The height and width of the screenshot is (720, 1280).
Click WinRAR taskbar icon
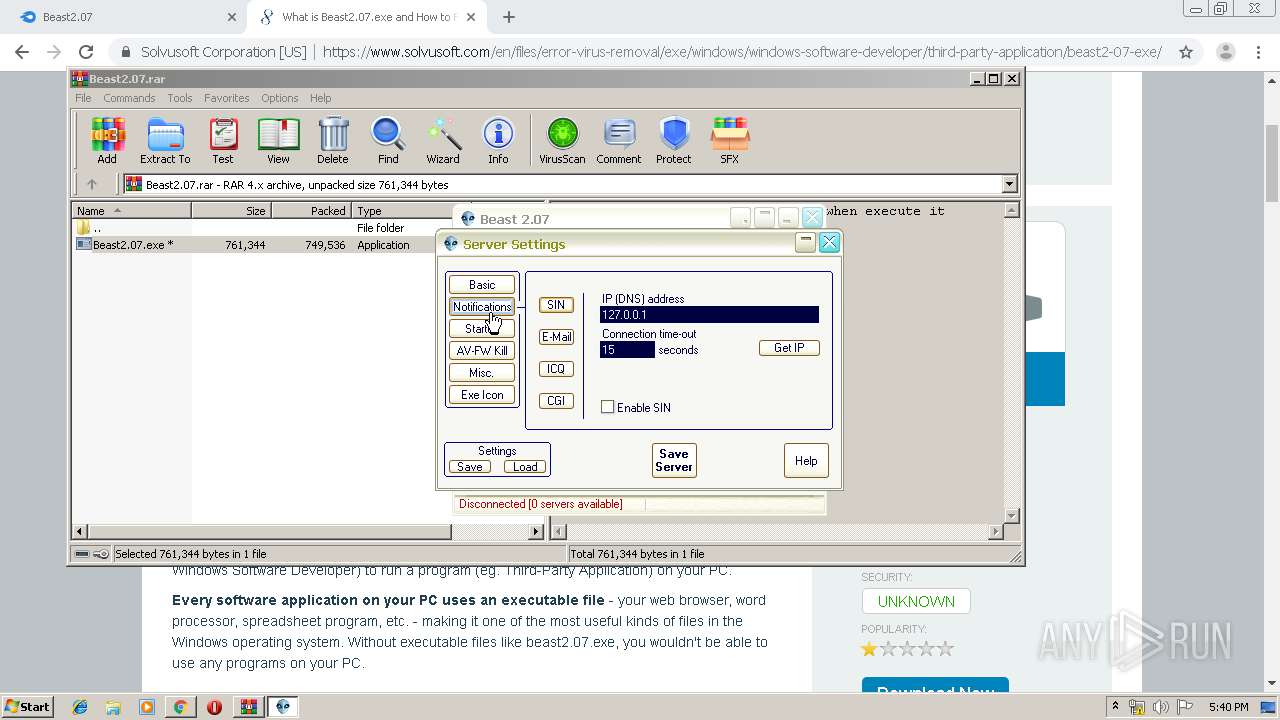(x=248, y=707)
